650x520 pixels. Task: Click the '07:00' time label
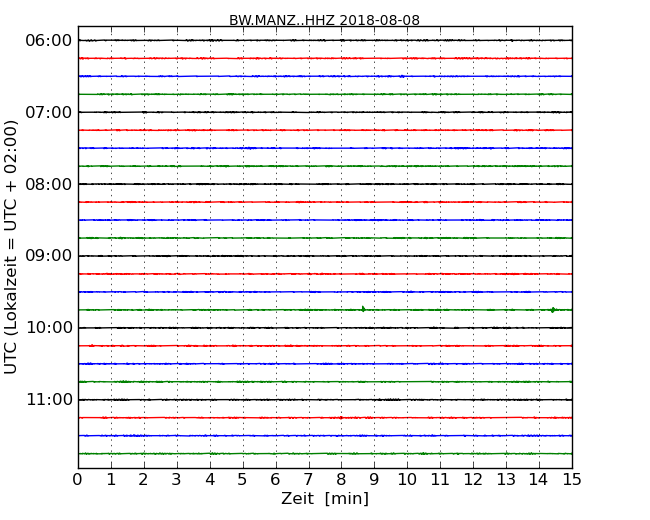click(49, 112)
